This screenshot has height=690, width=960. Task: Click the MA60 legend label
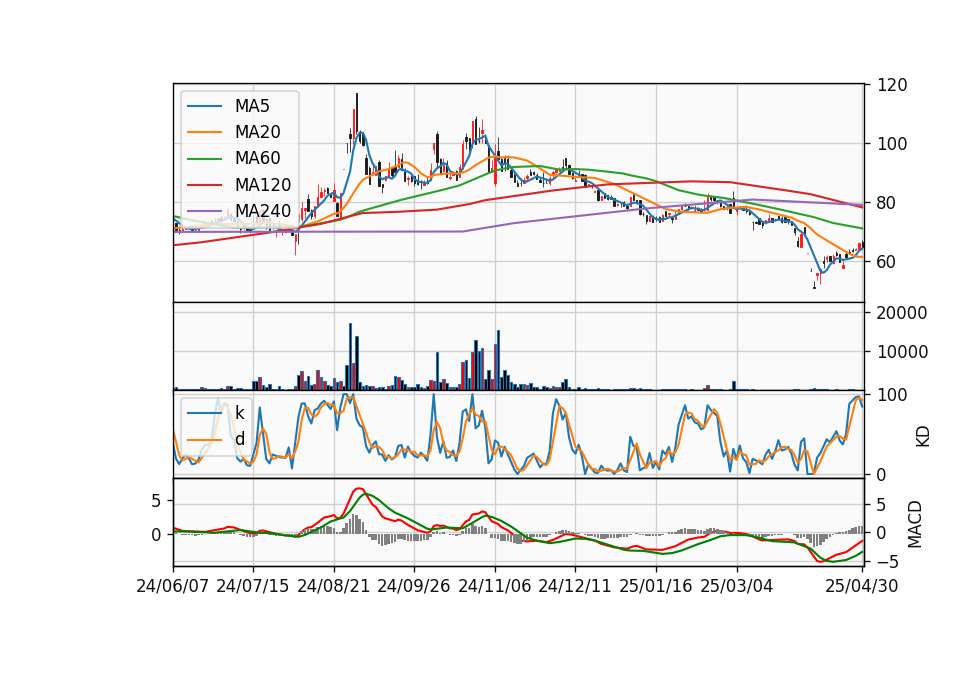(x=257, y=158)
